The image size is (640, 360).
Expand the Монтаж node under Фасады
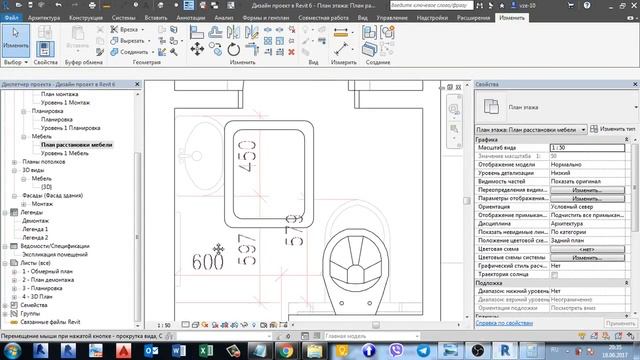pos(24,204)
